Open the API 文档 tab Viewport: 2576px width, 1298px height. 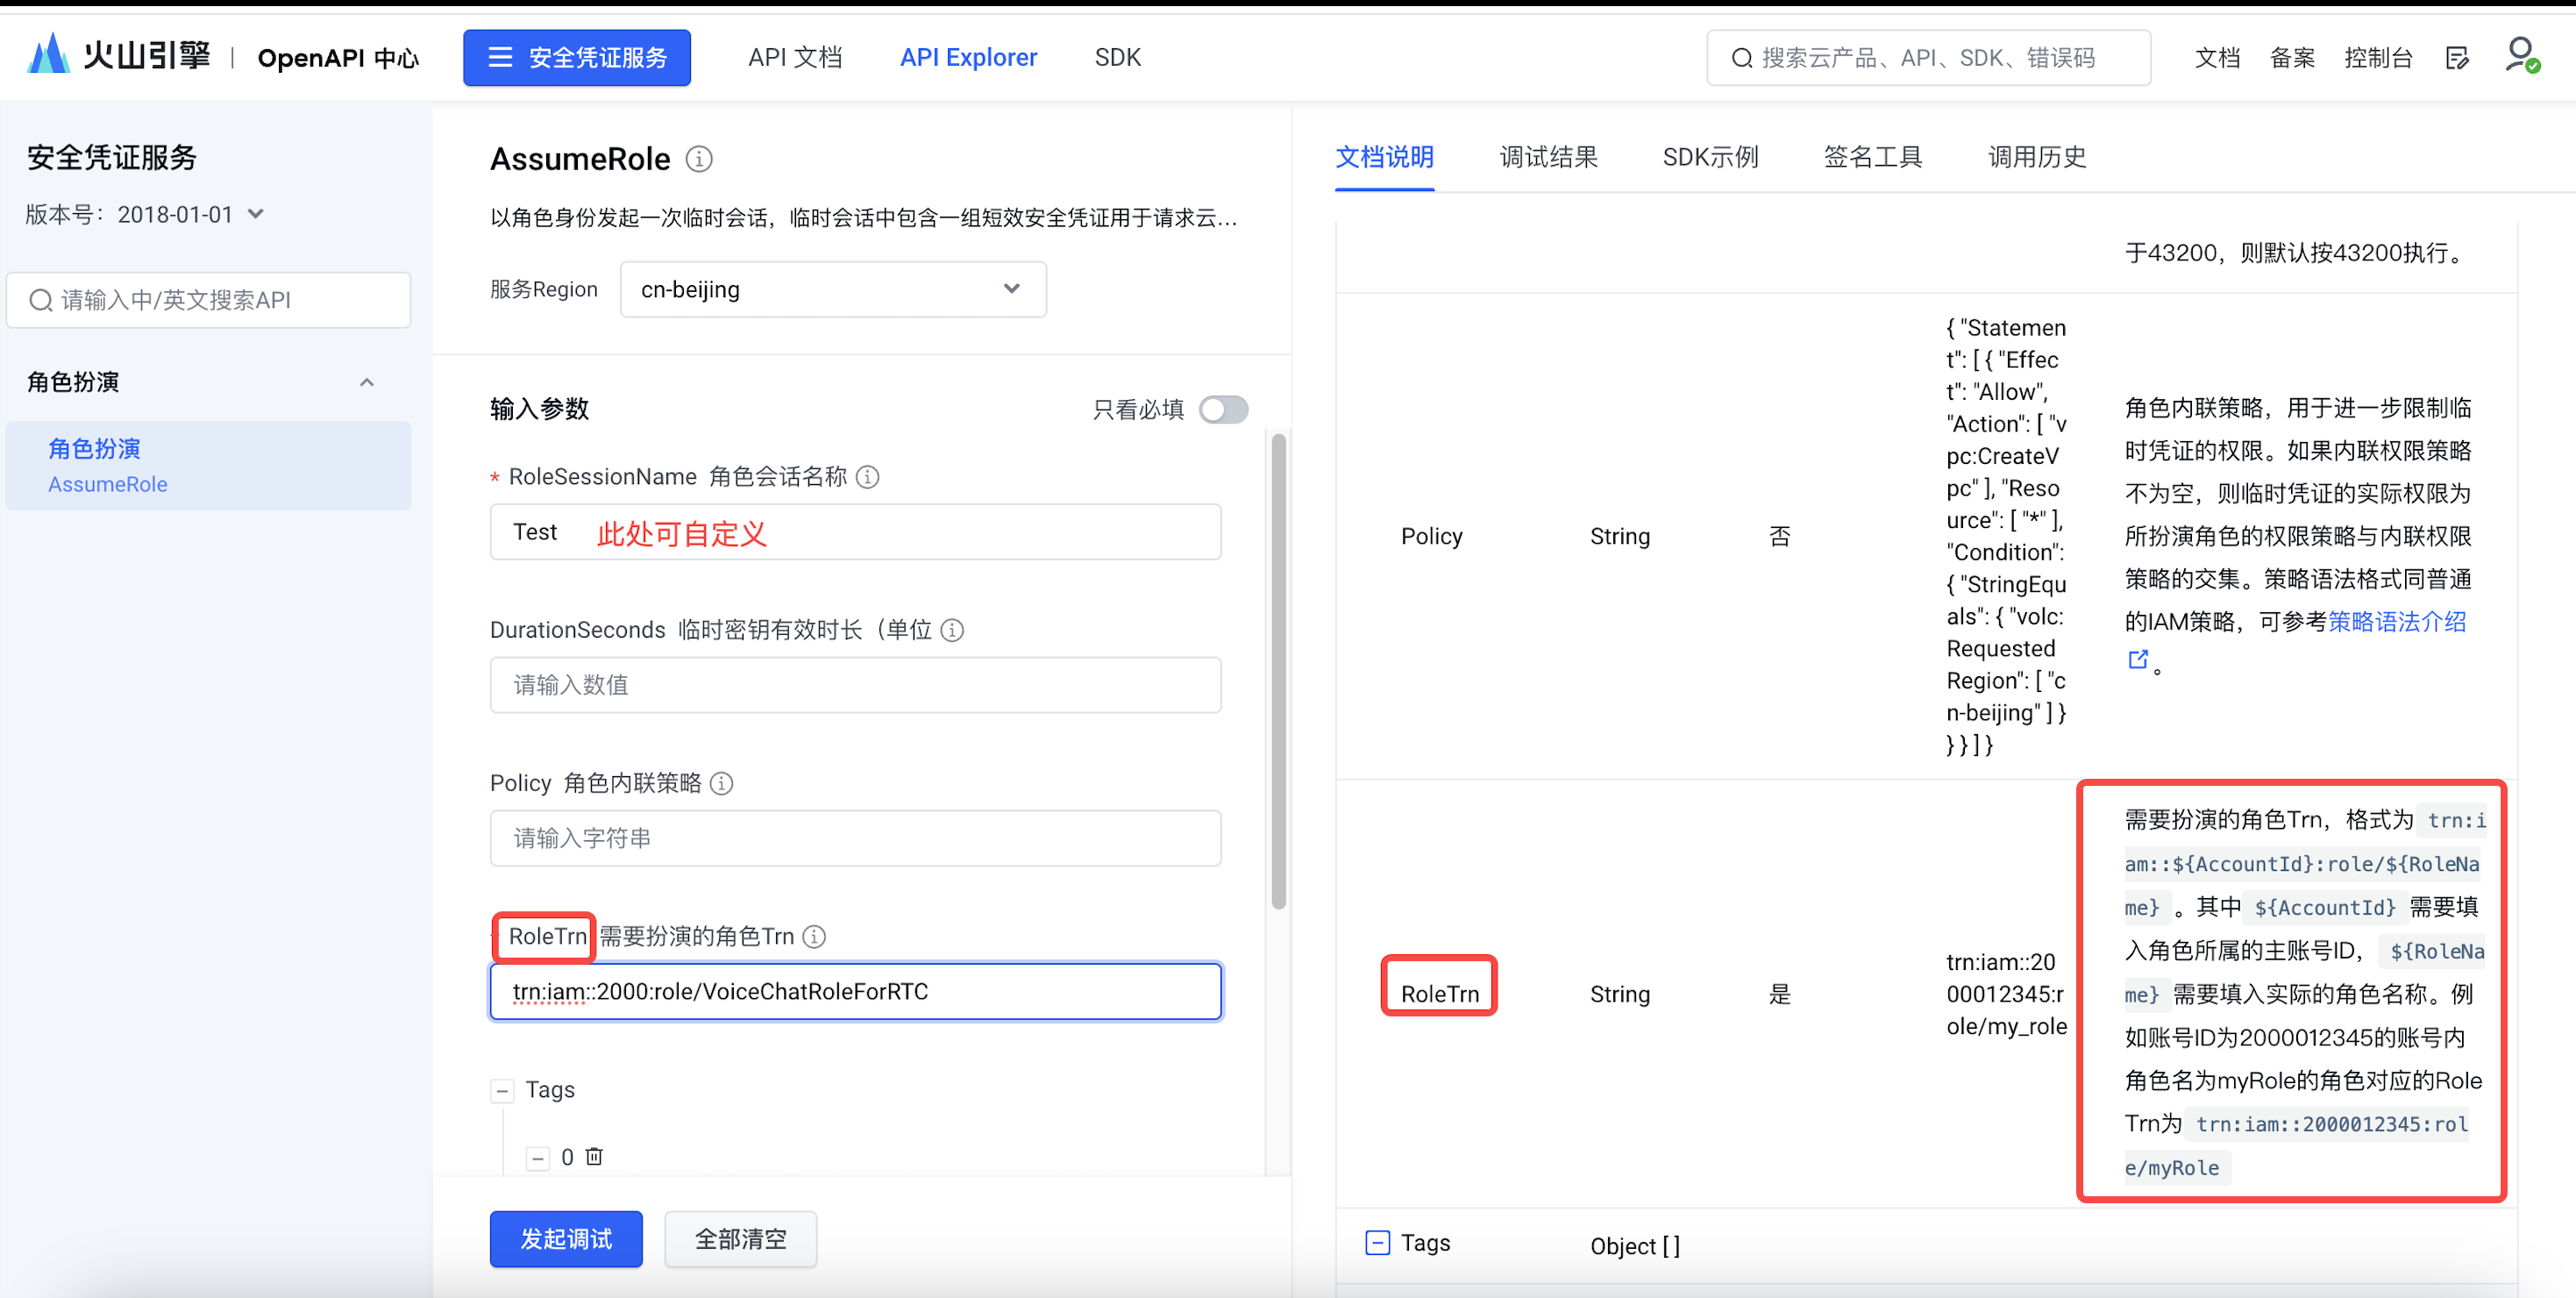[x=795, y=58]
